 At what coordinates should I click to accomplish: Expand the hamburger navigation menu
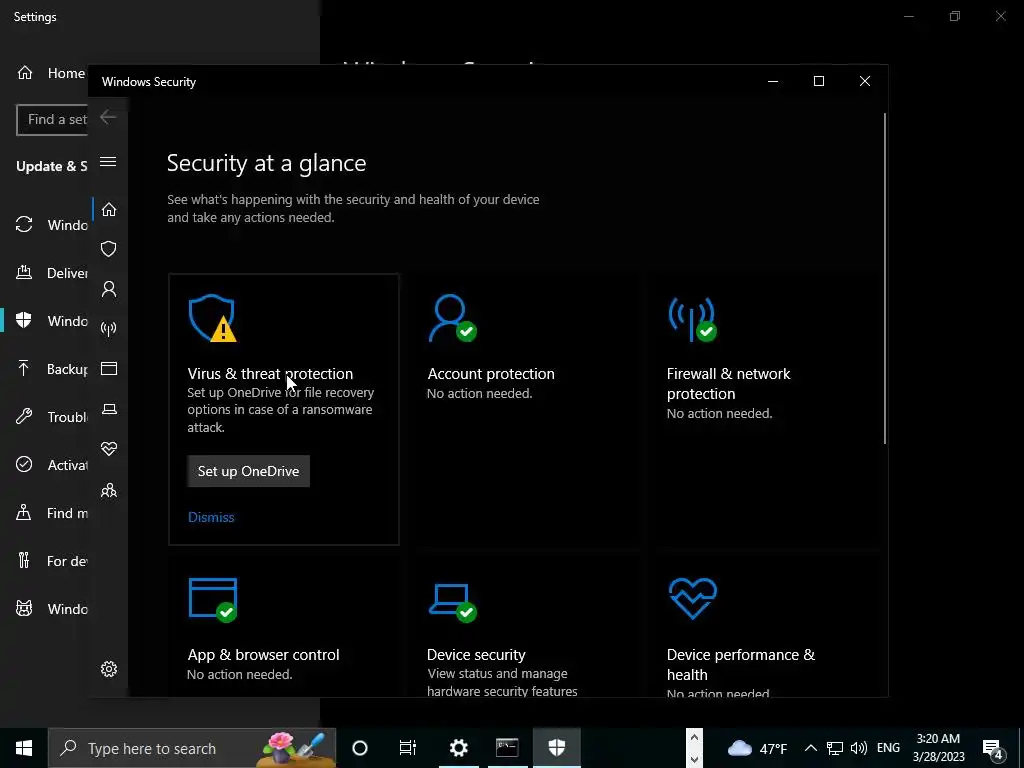[108, 161]
